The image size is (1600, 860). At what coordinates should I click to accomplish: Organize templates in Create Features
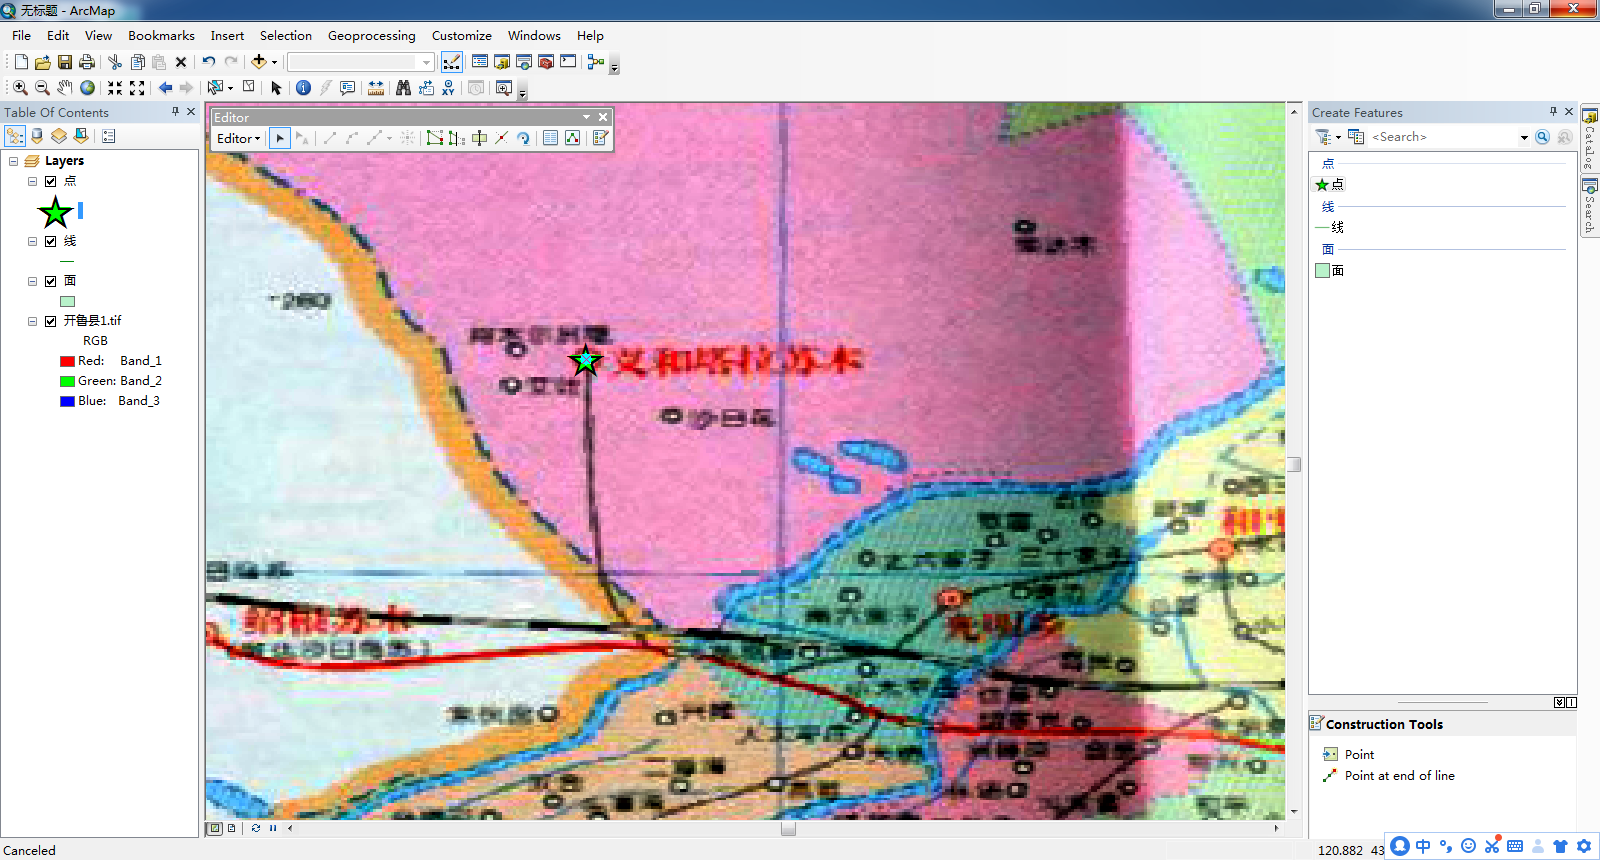pos(1356,137)
